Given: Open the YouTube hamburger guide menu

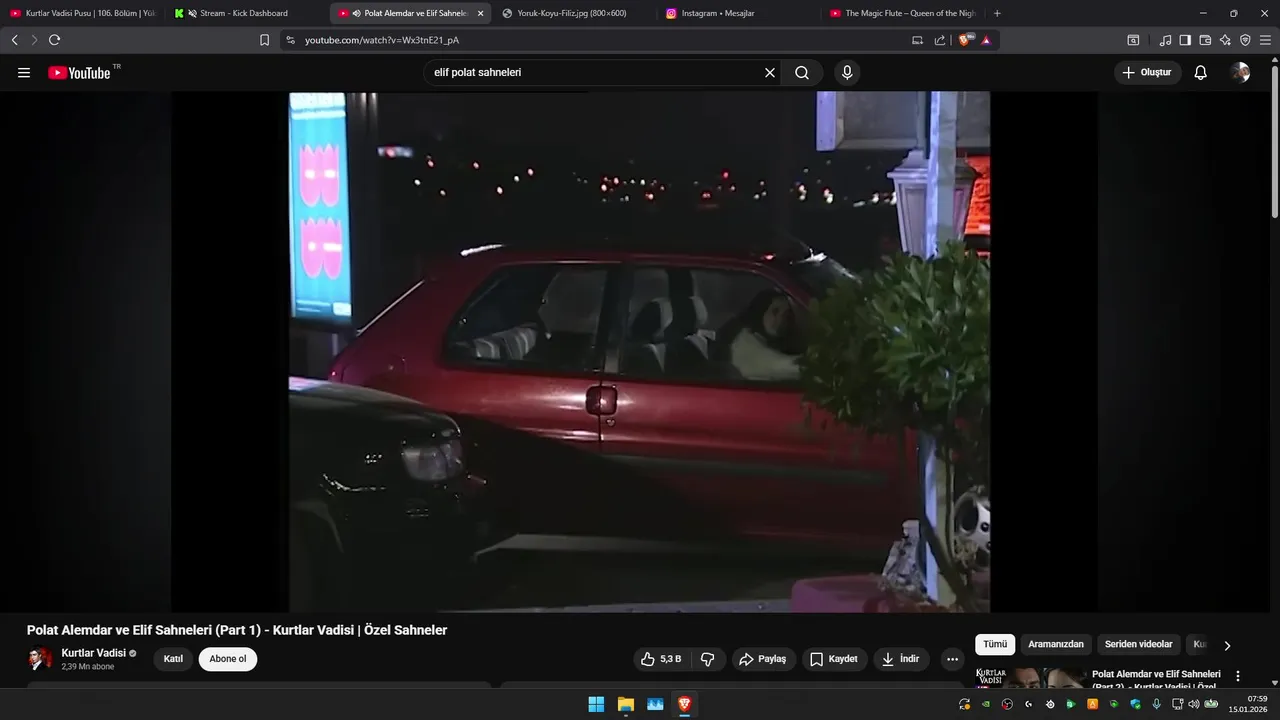Looking at the screenshot, I should point(24,73).
